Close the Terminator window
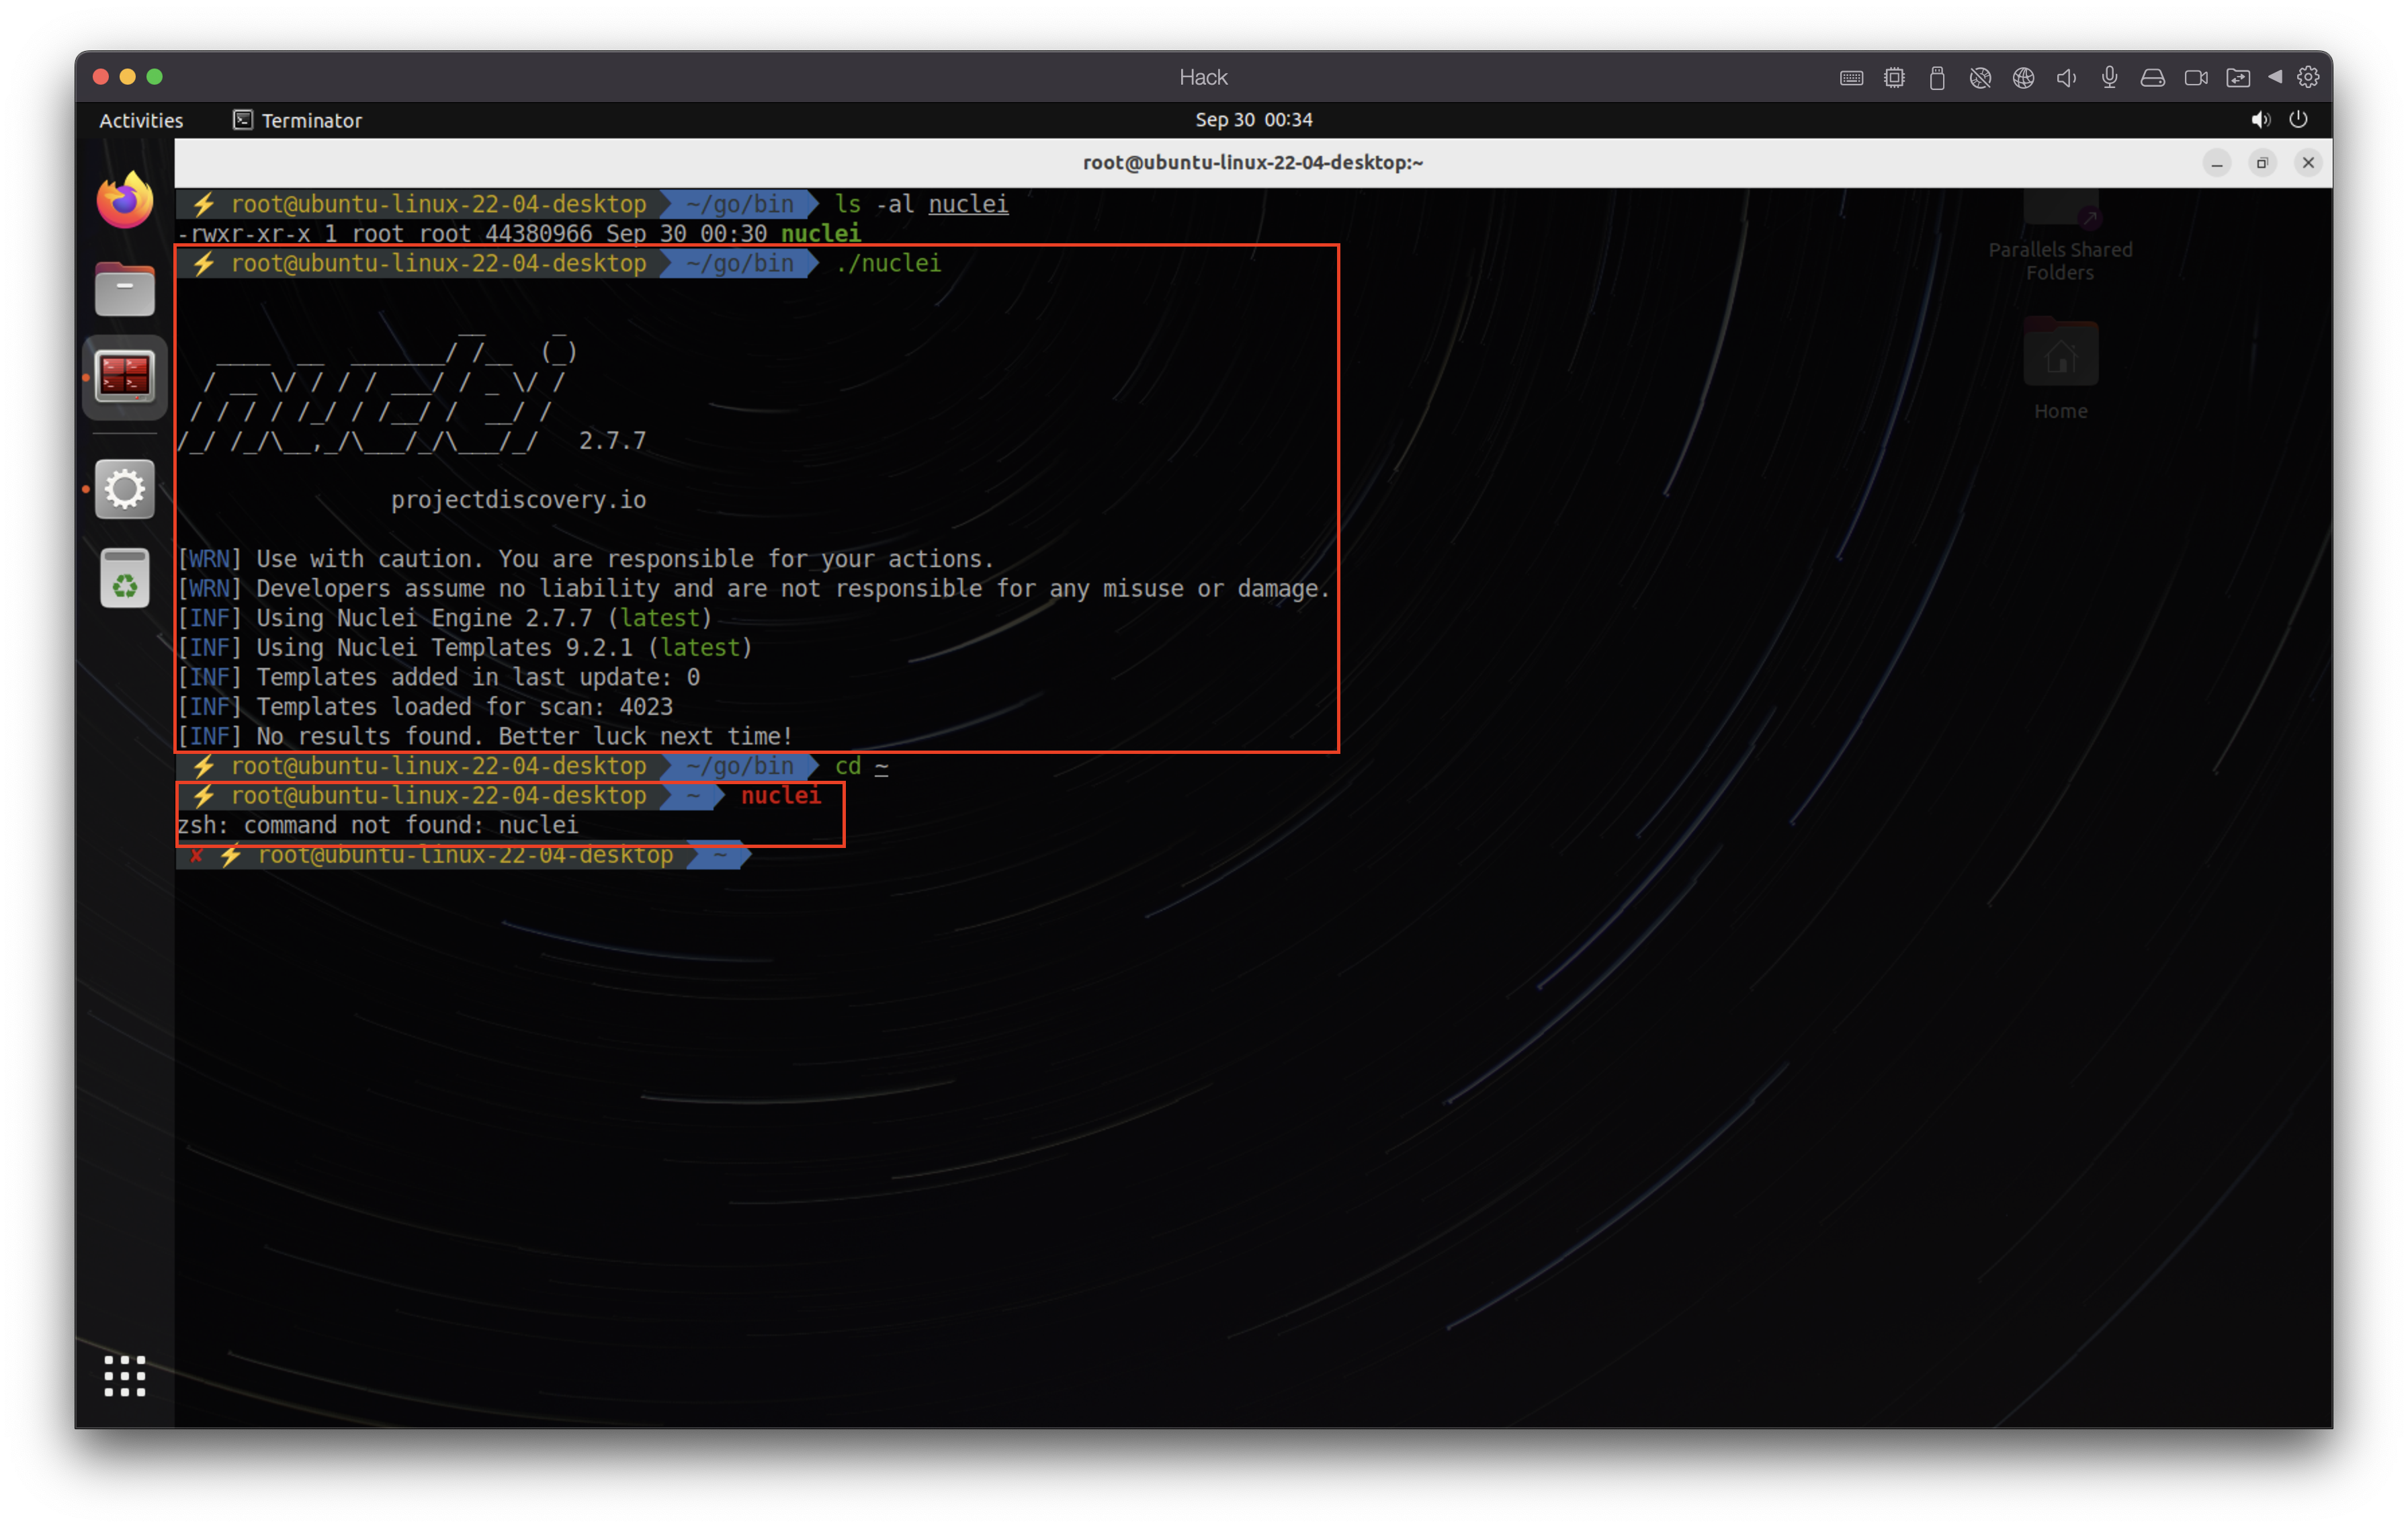 (x=2308, y=163)
